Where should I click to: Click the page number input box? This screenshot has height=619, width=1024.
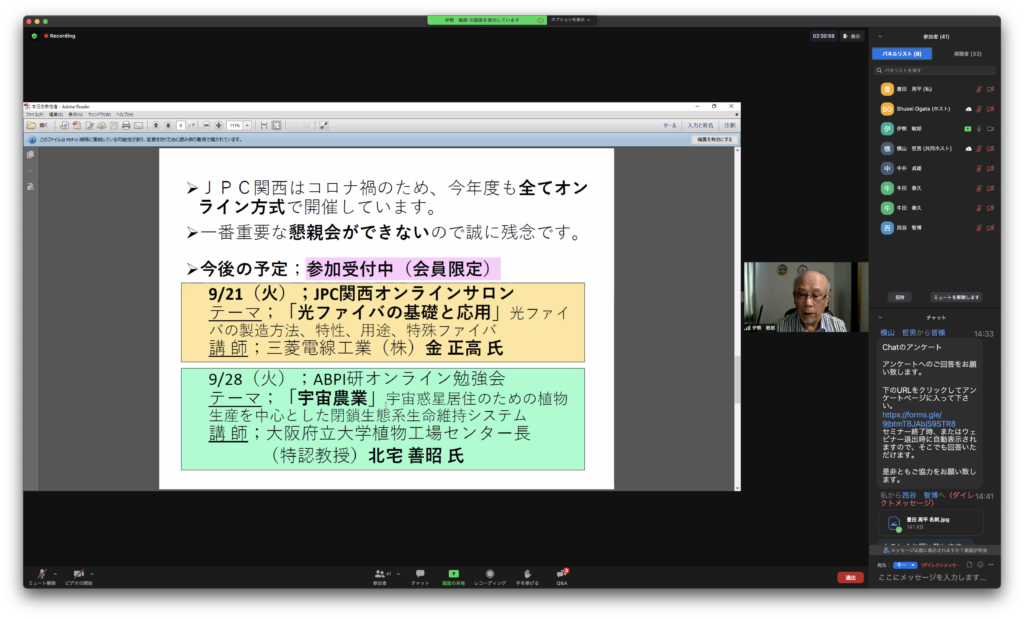click(181, 125)
